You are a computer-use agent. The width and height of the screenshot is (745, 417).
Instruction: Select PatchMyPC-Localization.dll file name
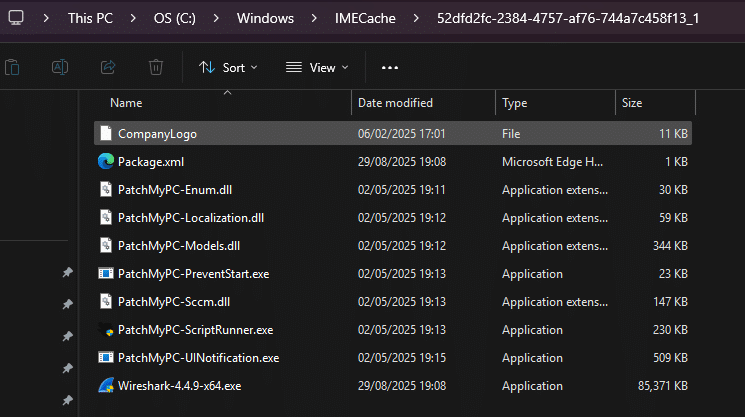(191, 218)
